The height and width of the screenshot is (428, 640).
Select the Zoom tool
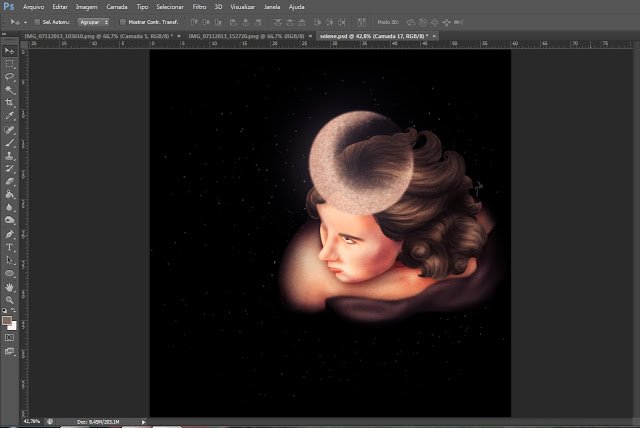[9, 300]
